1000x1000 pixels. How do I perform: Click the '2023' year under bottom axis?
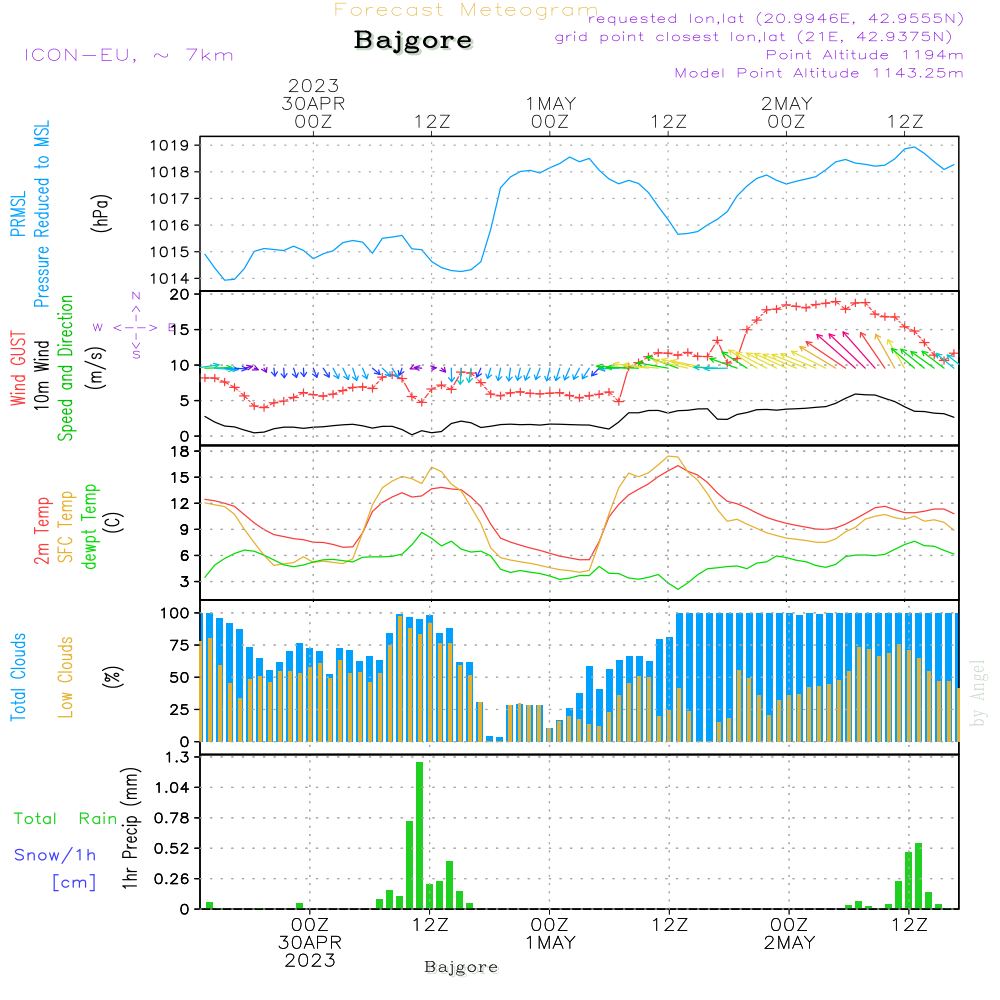coord(310,960)
